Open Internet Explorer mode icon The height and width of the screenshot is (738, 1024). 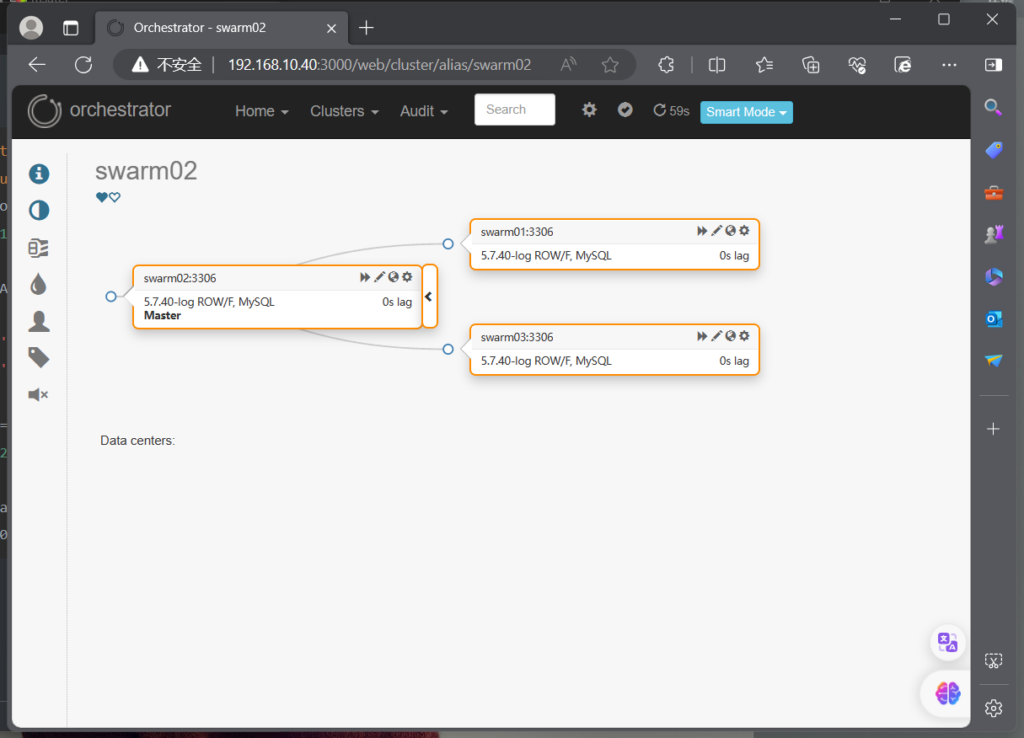point(903,65)
